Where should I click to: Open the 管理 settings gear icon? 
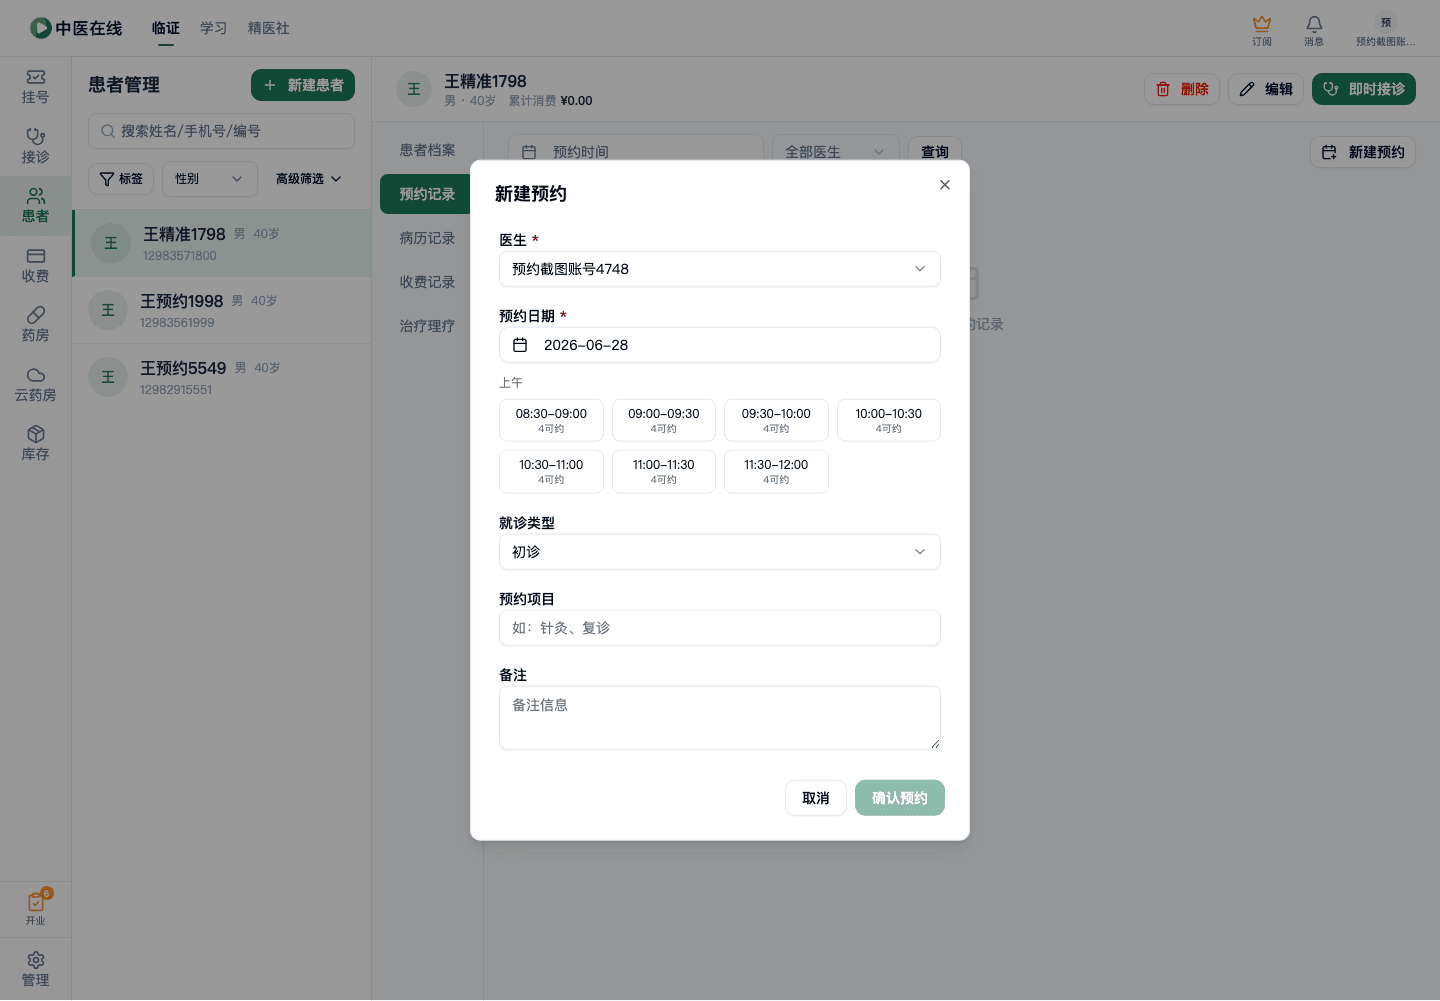35,969
